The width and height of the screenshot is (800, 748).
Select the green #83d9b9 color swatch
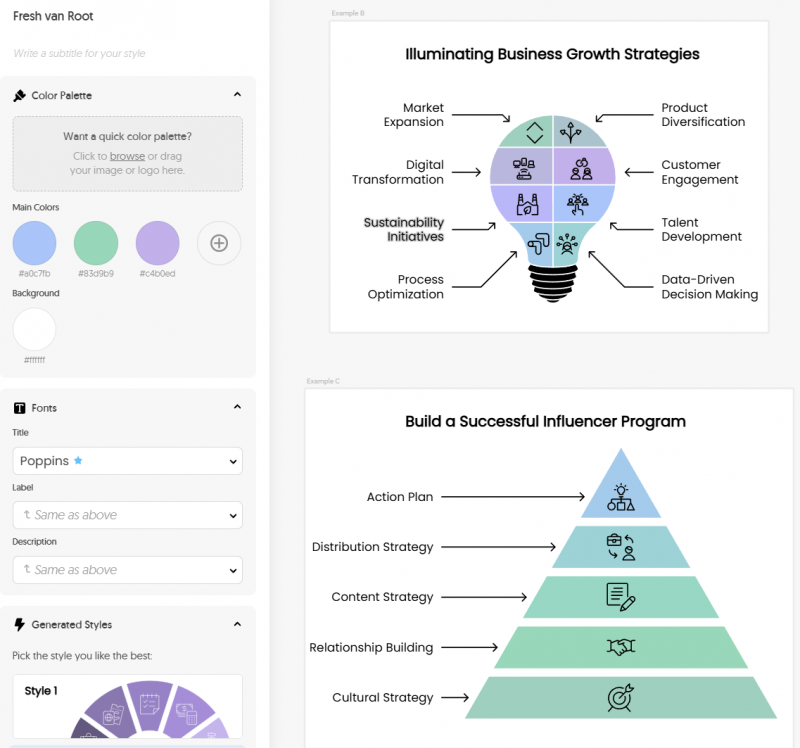click(x=96, y=243)
